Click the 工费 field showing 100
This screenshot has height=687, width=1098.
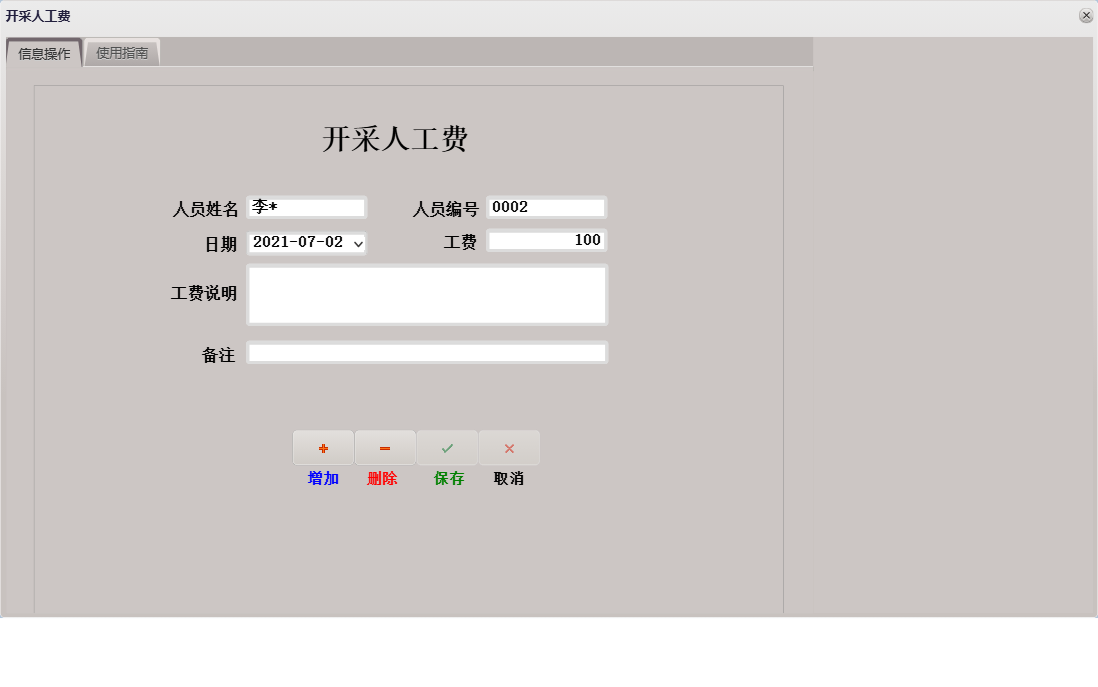click(546, 240)
